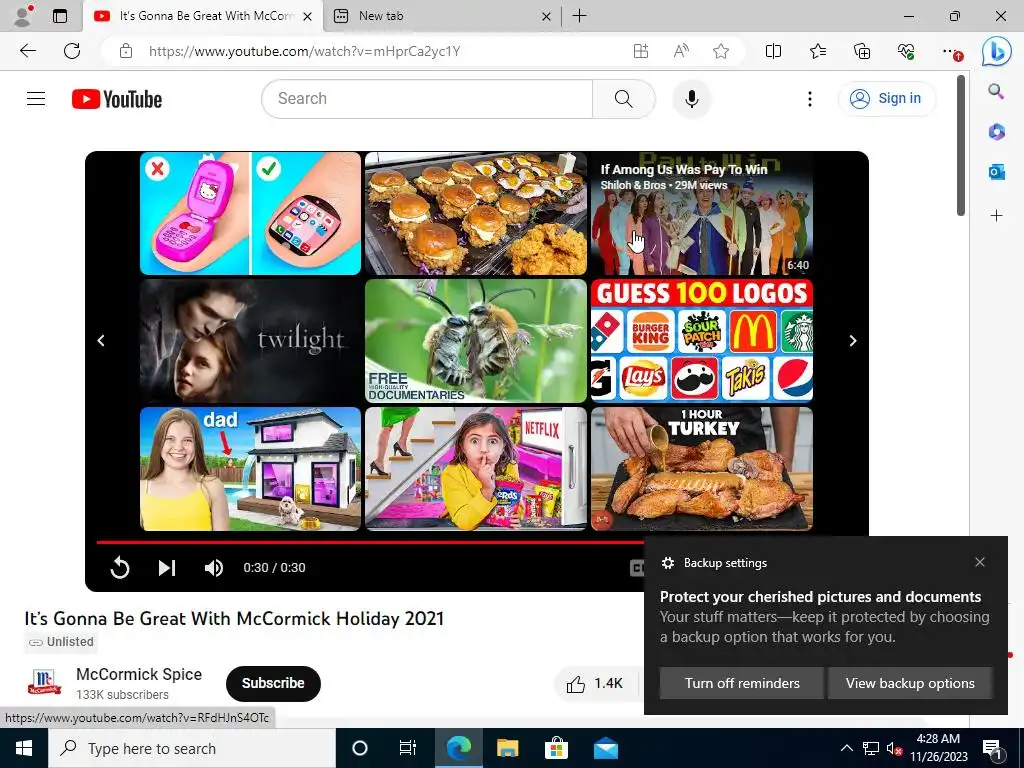Show next suggested videos arrow

click(852, 340)
